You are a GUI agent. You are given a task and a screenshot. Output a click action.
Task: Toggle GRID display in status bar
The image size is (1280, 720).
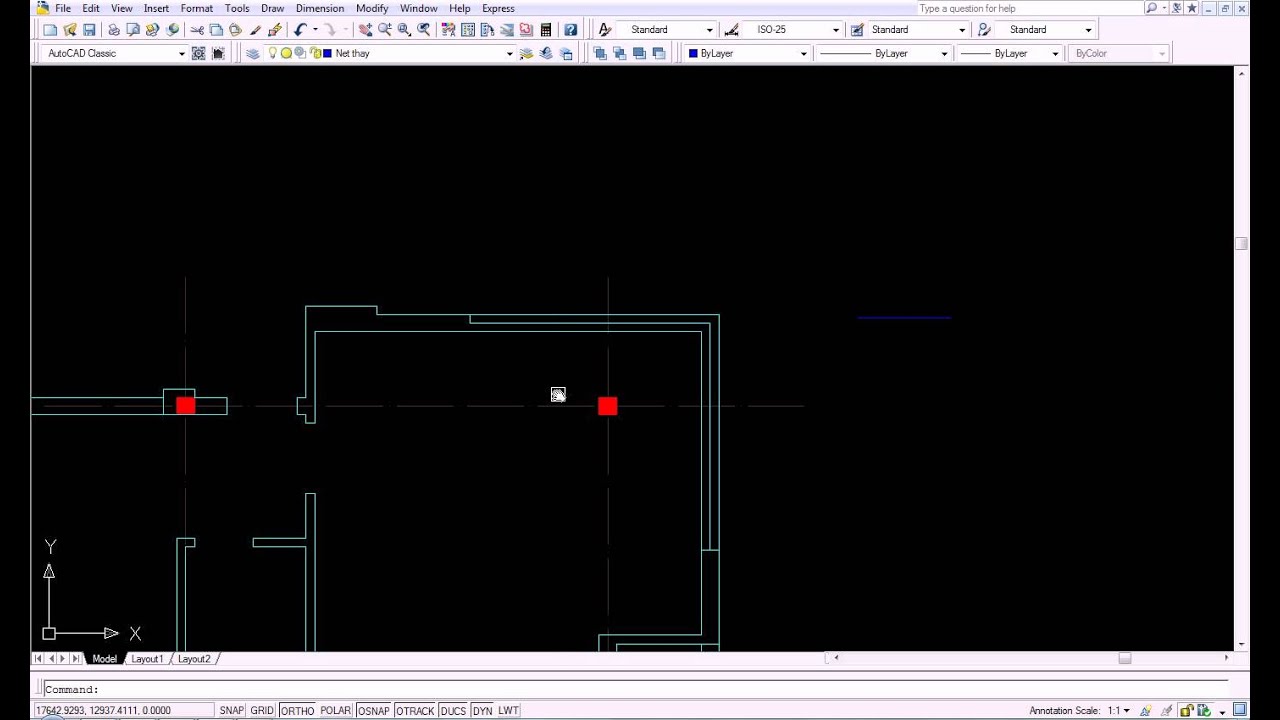click(262, 711)
